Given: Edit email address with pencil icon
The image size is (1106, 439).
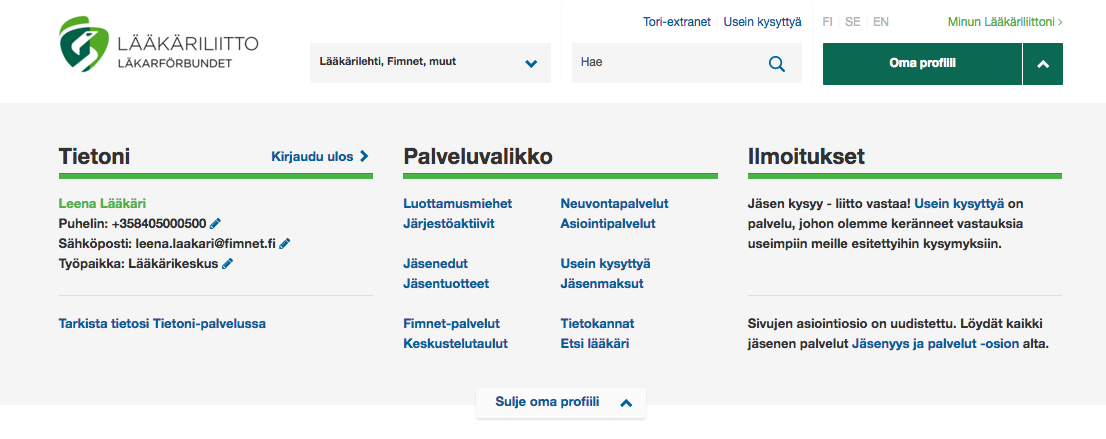Looking at the screenshot, I should 285,243.
